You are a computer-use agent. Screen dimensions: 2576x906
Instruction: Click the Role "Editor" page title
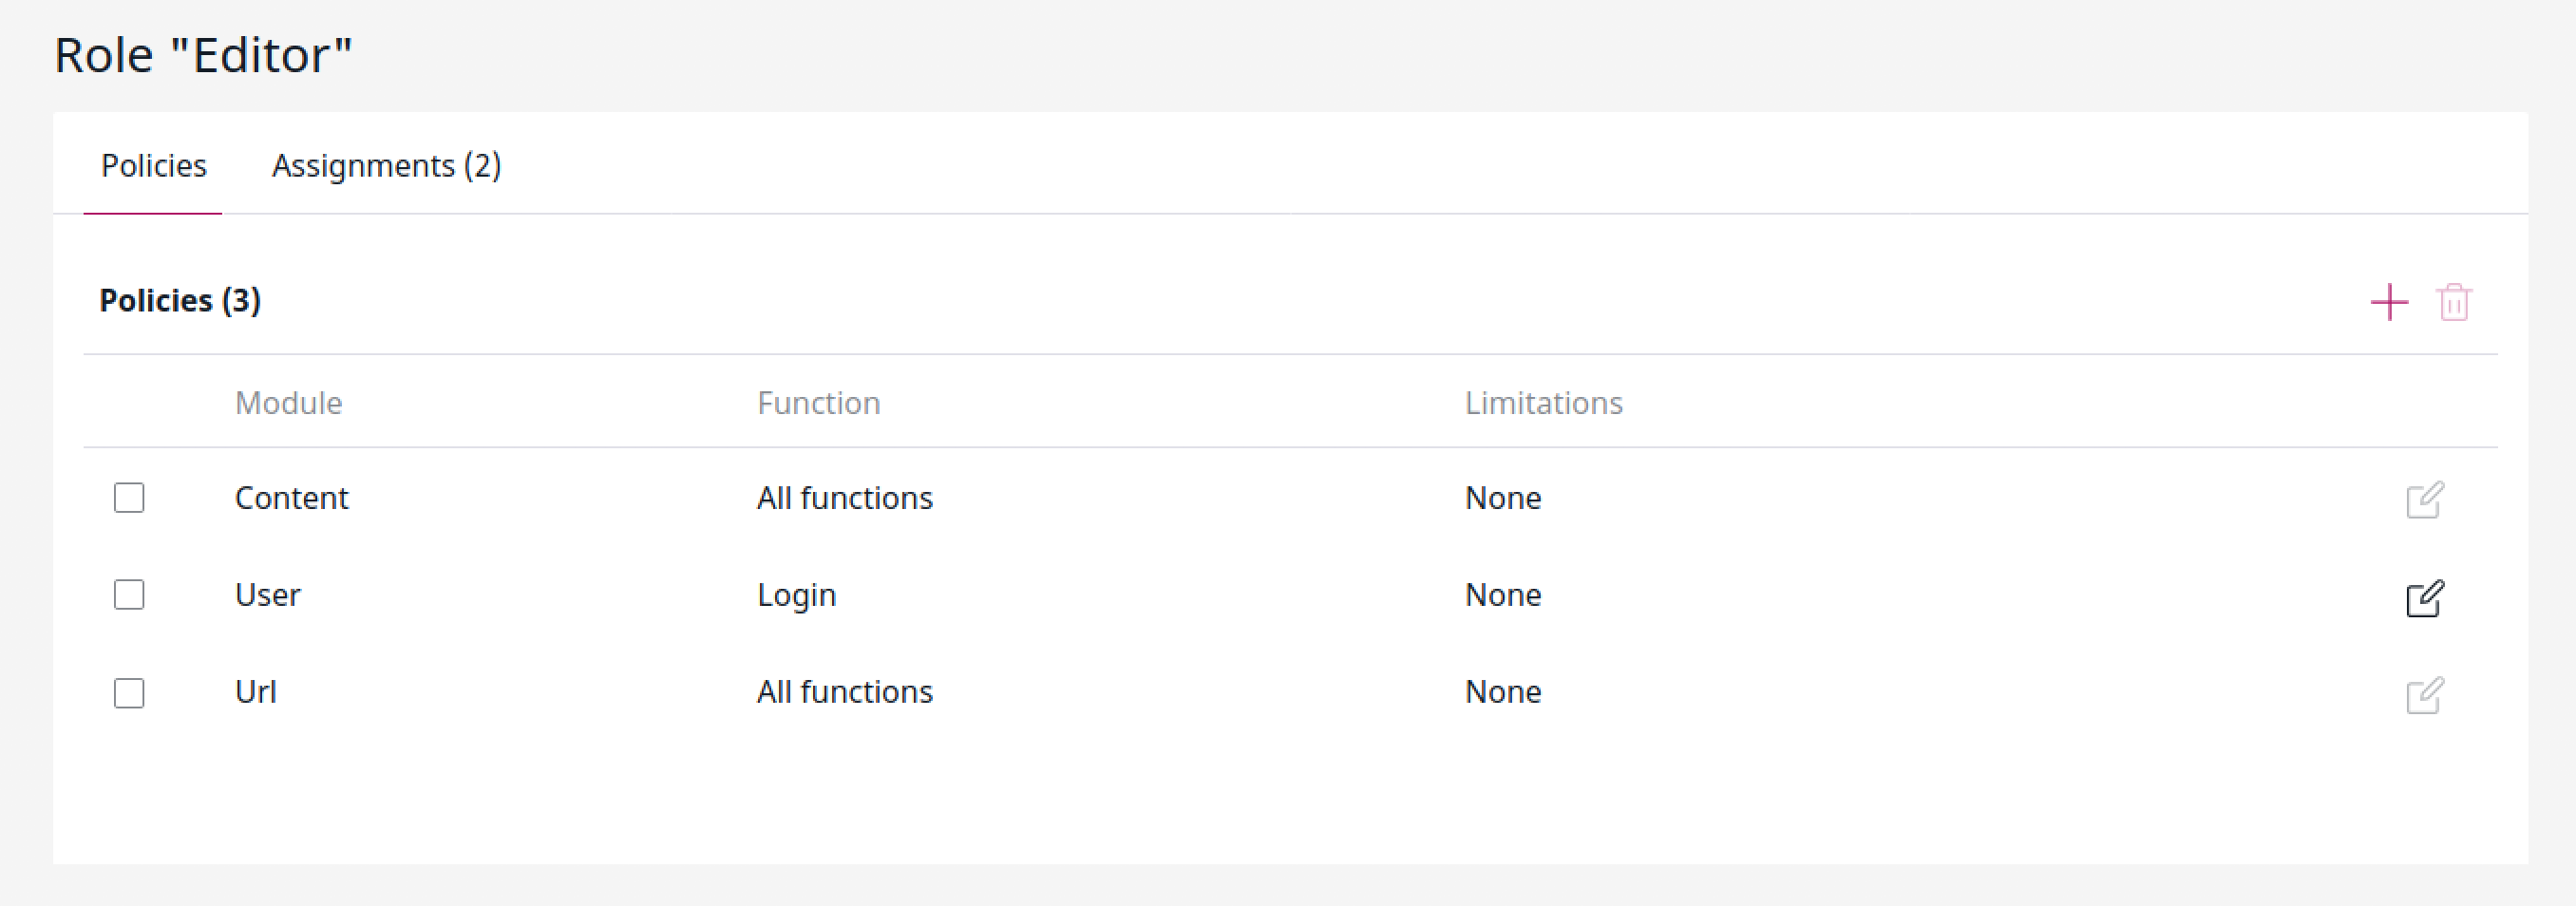[204, 55]
